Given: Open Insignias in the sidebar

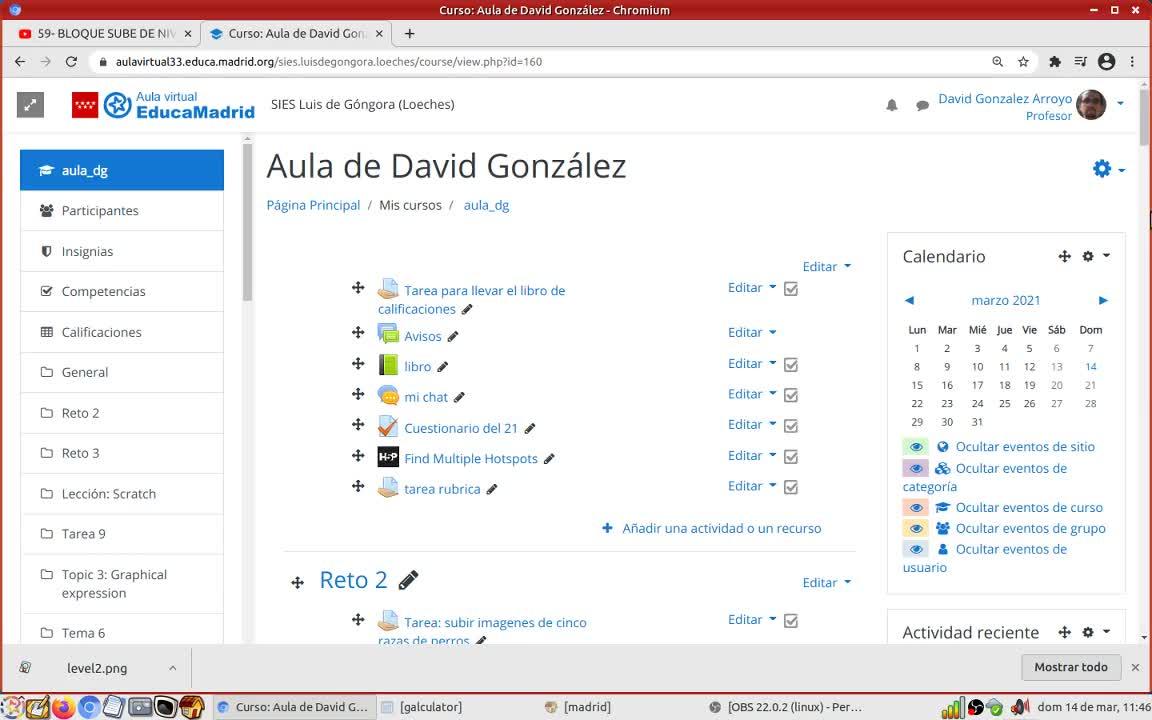Looking at the screenshot, I should pyautogui.click(x=122, y=251).
